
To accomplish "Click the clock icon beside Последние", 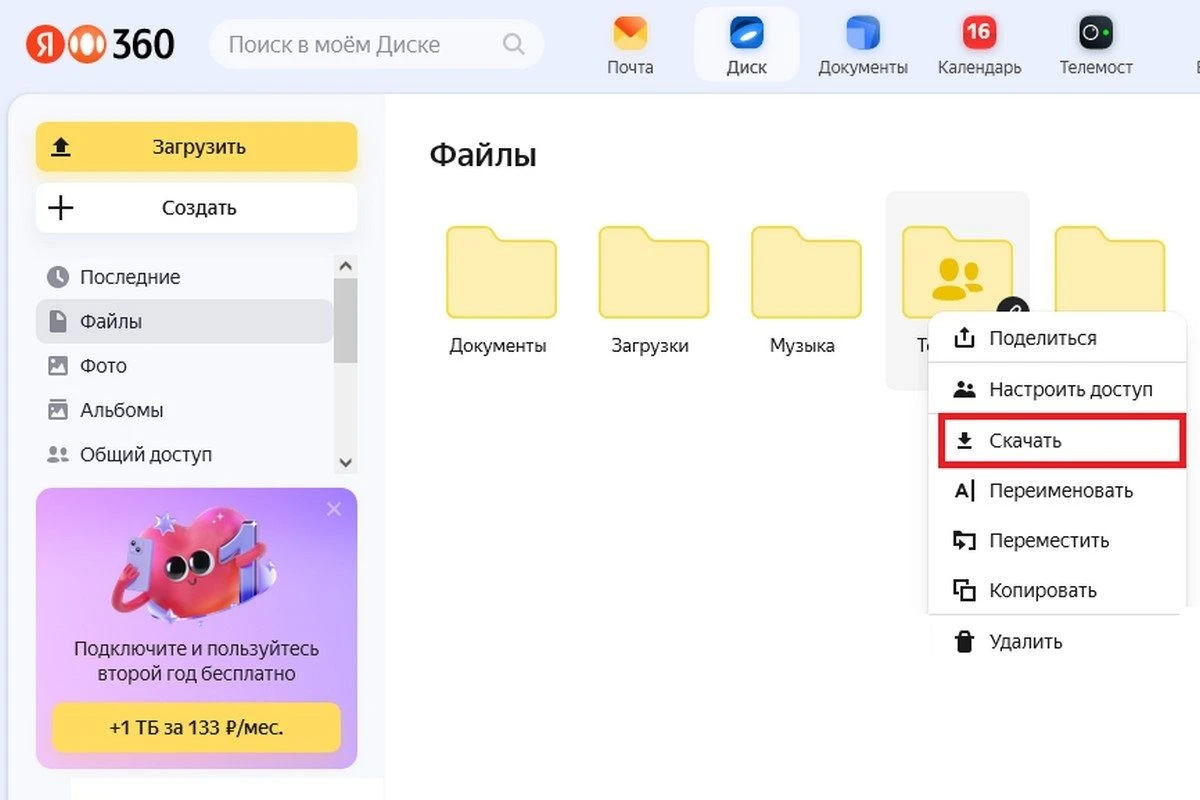I will (58, 277).
